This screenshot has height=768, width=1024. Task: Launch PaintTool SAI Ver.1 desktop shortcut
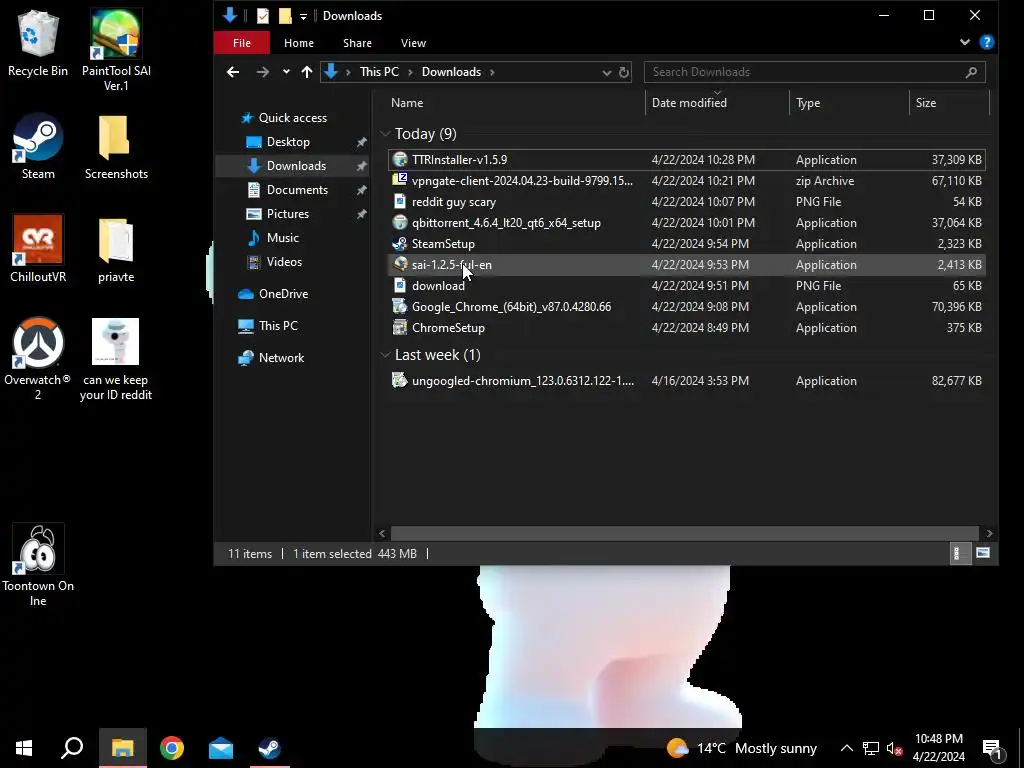116,50
